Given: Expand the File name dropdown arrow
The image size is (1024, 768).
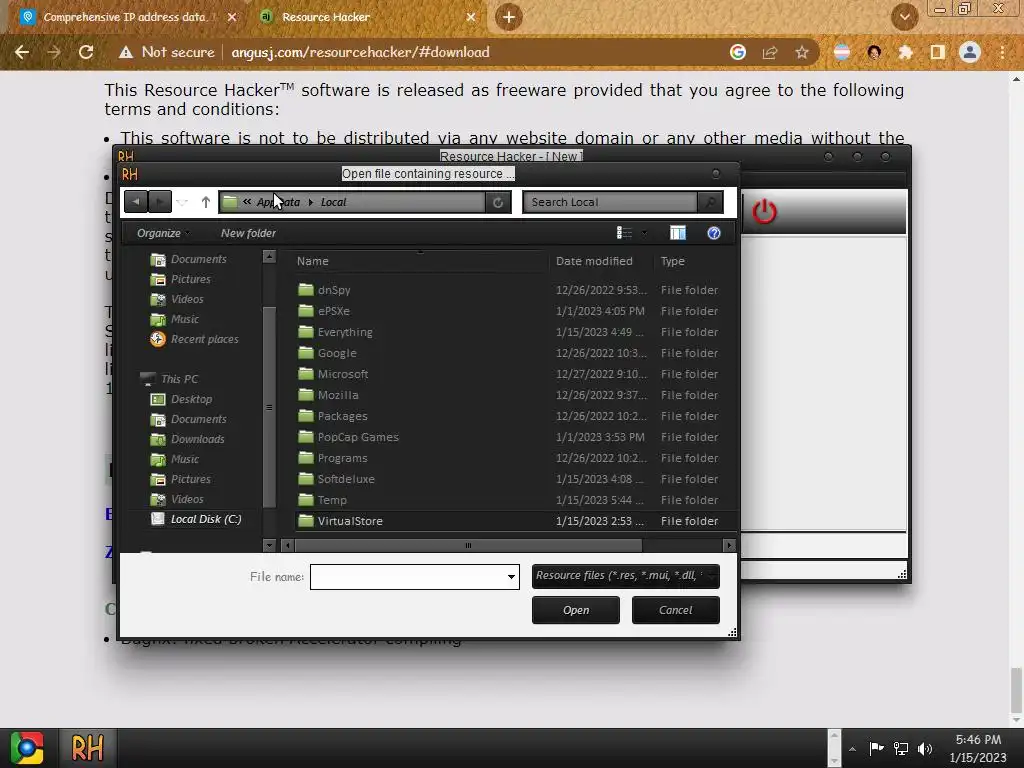Looking at the screenshot, I should (511, 577).
